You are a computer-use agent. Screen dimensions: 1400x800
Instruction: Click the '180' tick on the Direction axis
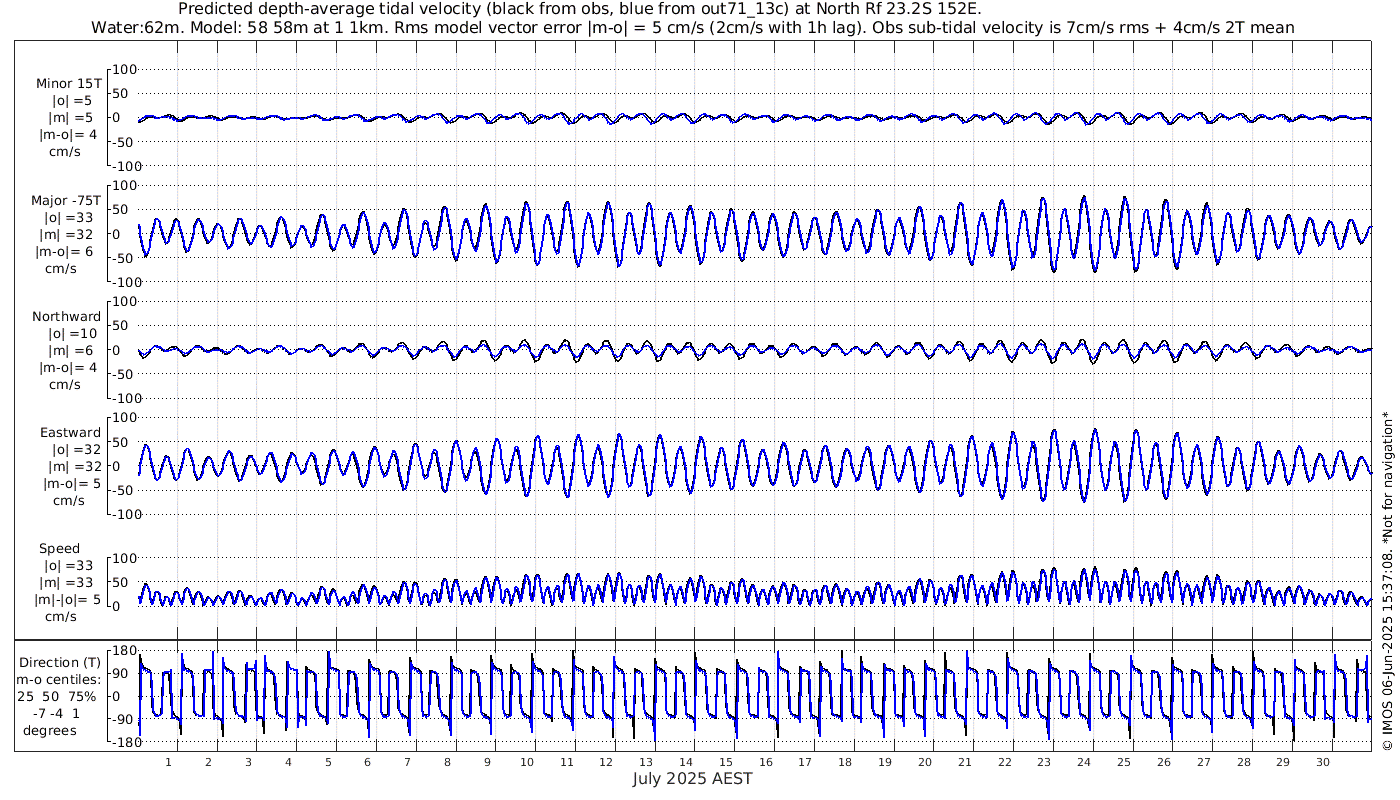tap(124, 651)
